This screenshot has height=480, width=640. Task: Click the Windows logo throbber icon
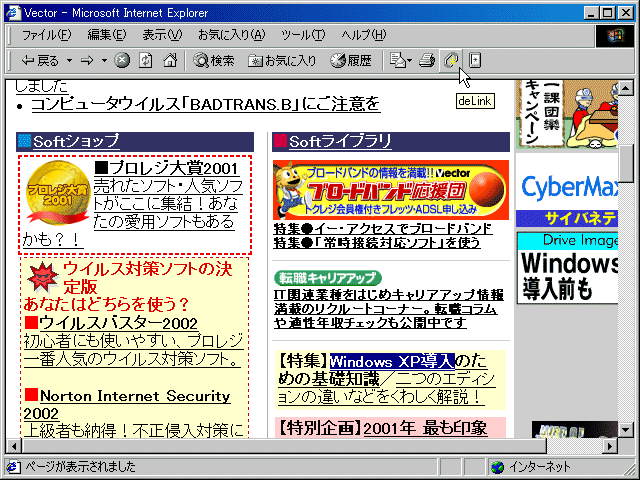(615, 36)
